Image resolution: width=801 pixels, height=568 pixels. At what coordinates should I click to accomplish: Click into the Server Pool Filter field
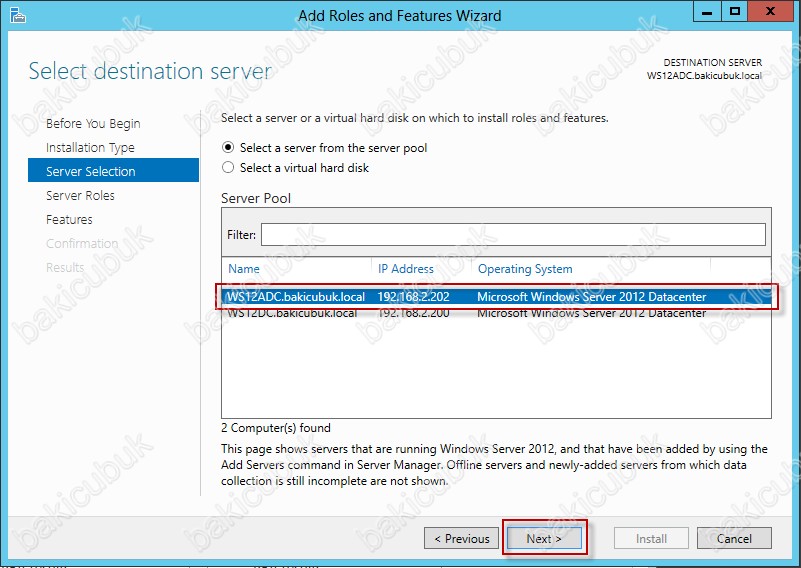pos(513,234)
